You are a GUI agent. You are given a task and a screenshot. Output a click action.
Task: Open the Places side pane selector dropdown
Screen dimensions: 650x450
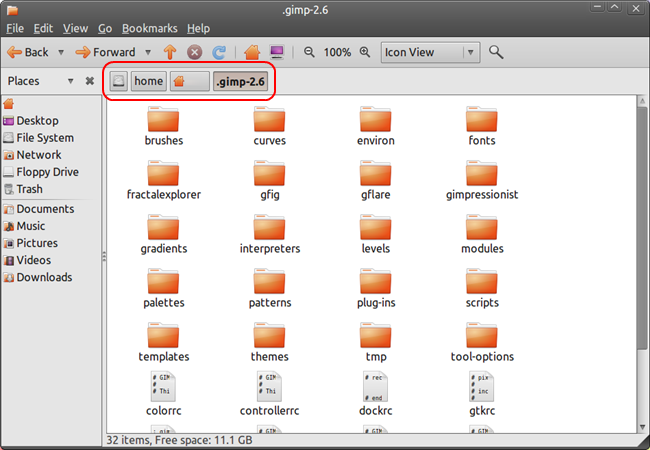(70, 81)
